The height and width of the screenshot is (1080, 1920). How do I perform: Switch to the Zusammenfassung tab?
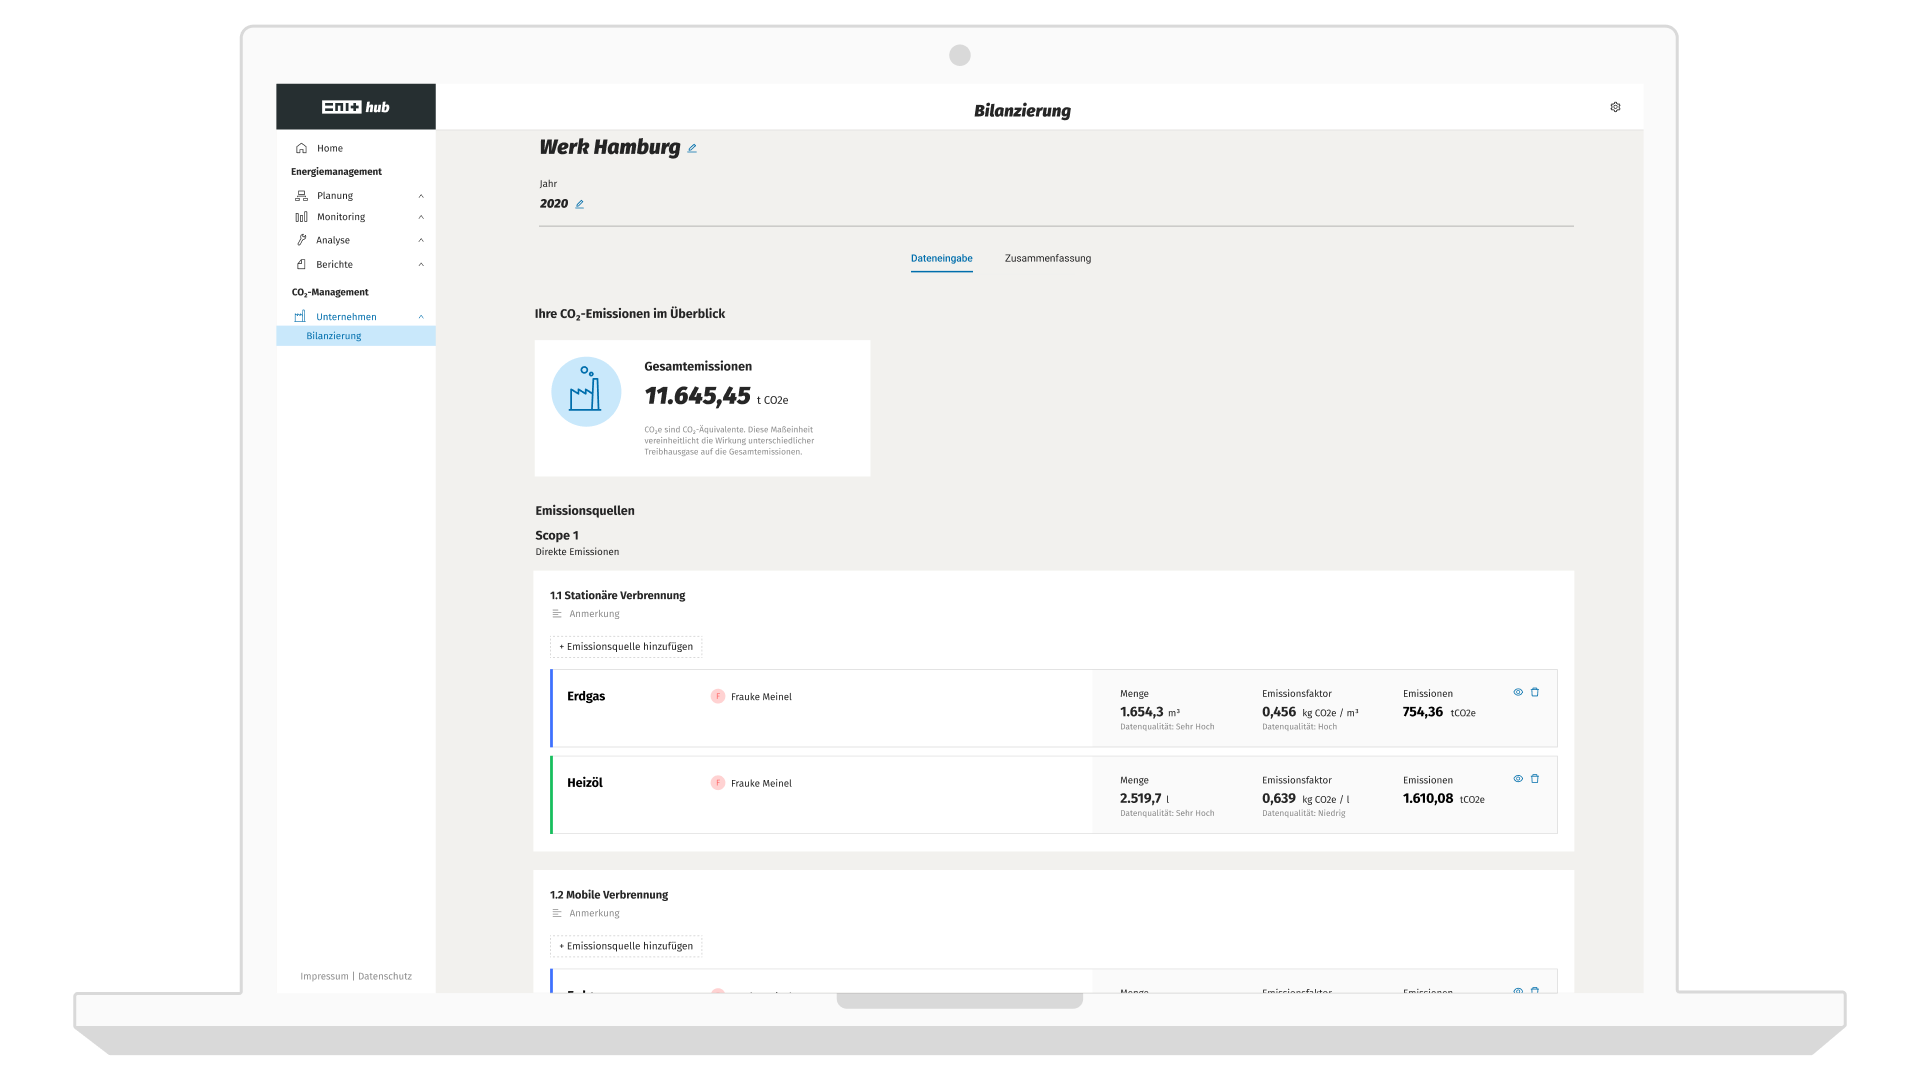pyautogui.click(x=1047, y=258)
